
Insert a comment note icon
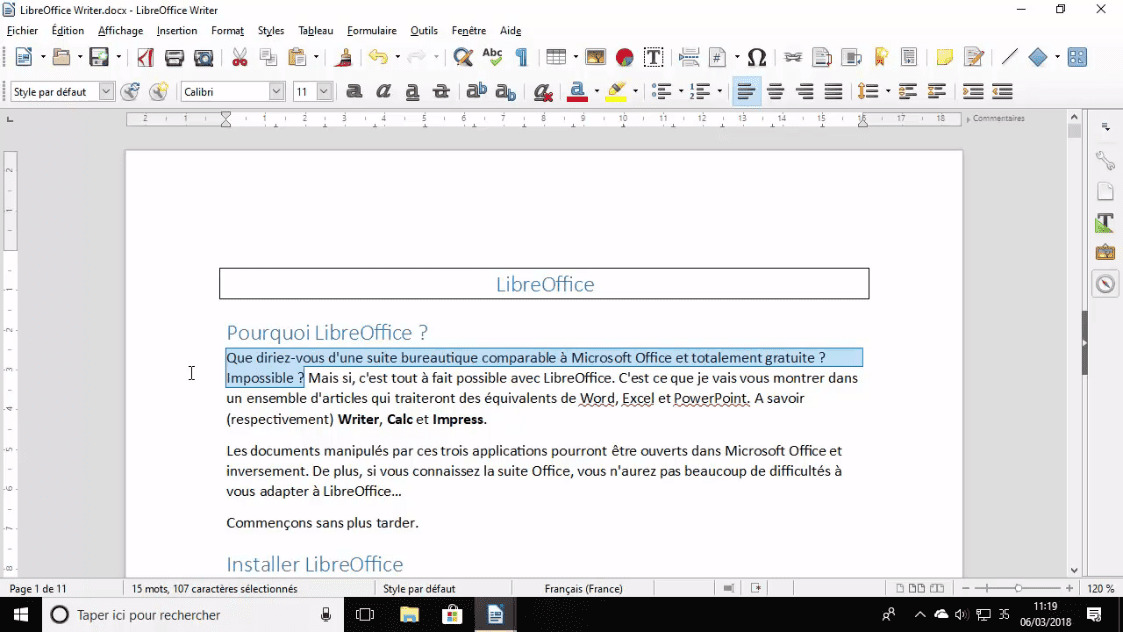tap(944, 57)
